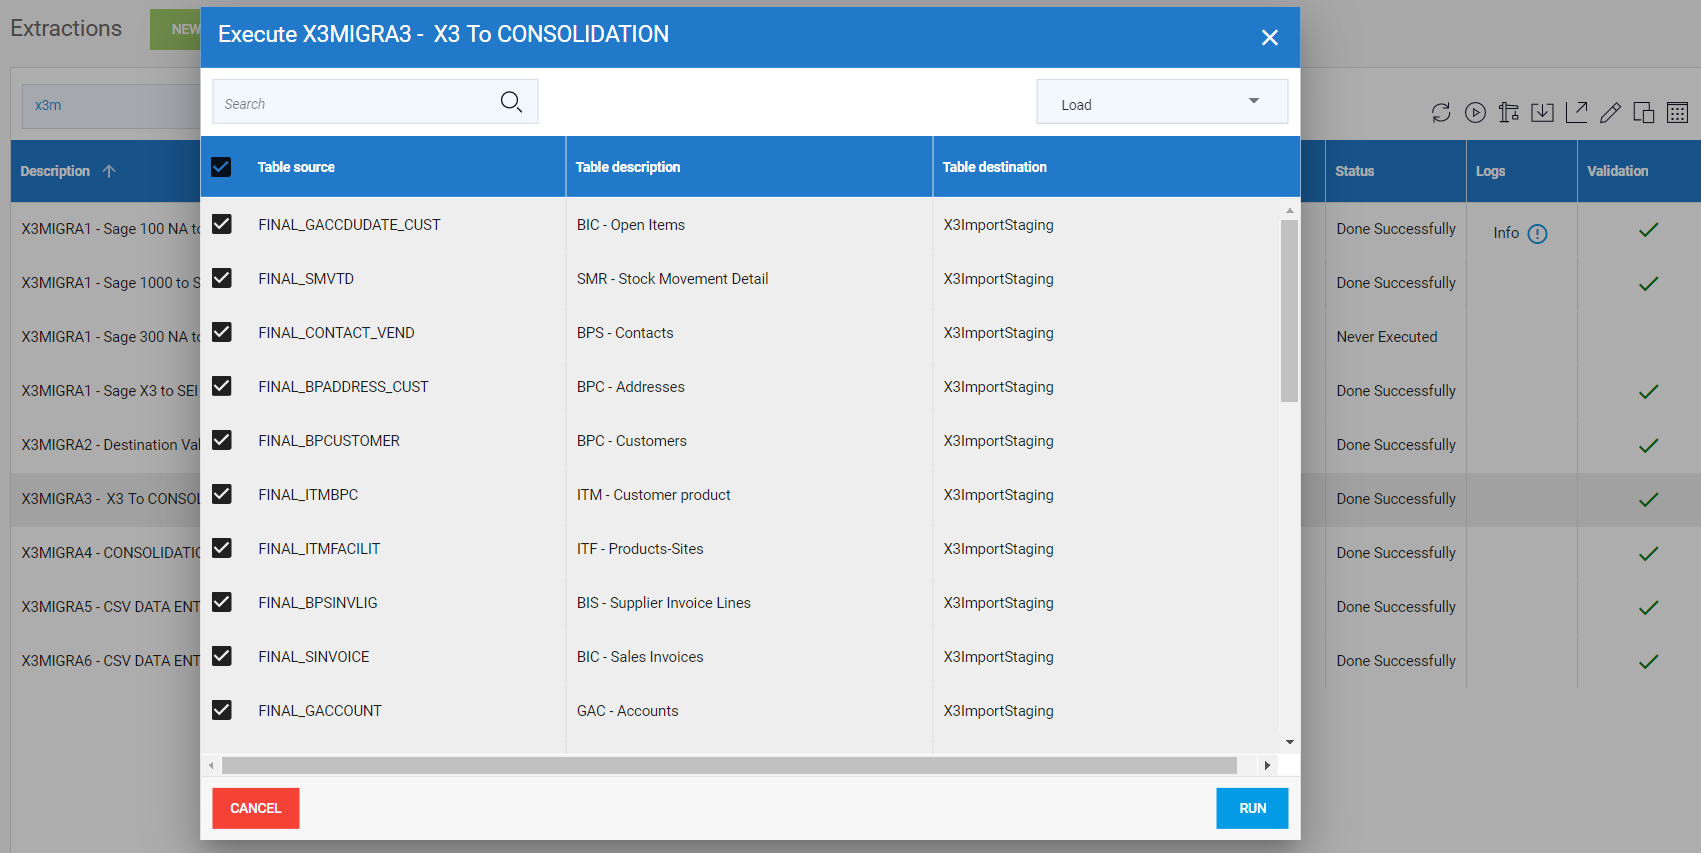Click the horizontal scrollbar at table bottom
1701x853 pixels.
tap(728, 766)
